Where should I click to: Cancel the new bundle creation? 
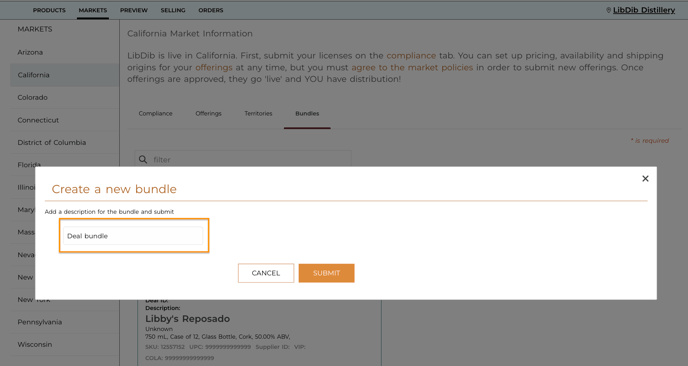pos(266,273)
